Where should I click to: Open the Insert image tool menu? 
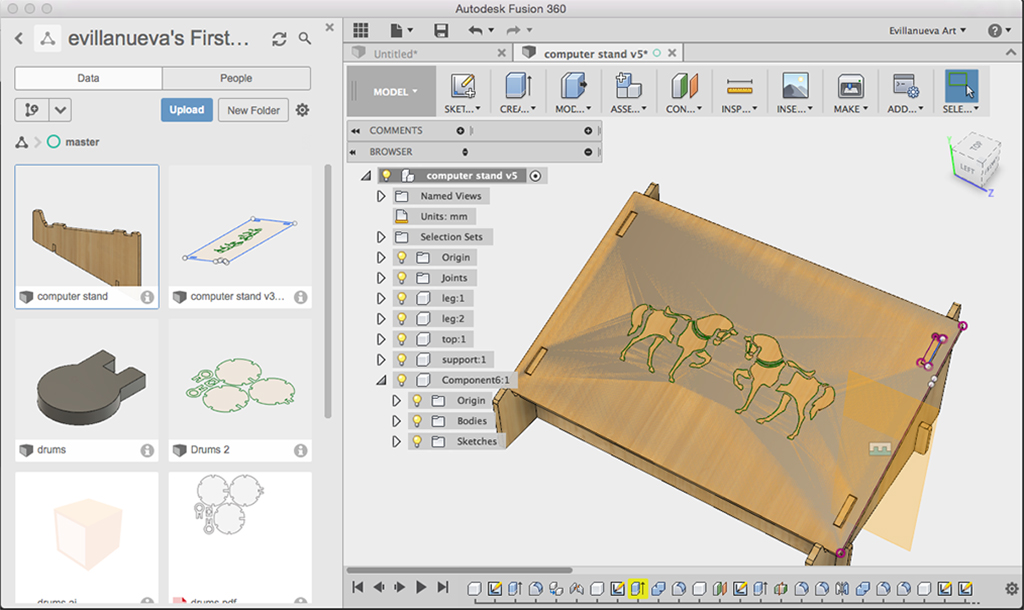click(x=795, y=92)
